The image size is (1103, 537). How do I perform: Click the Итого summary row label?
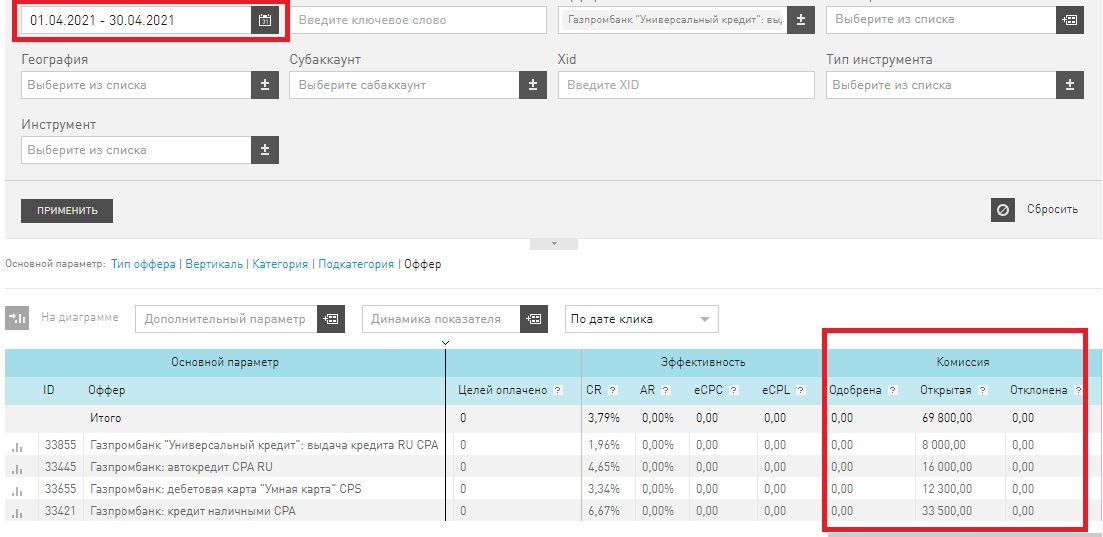click(106, 418)
